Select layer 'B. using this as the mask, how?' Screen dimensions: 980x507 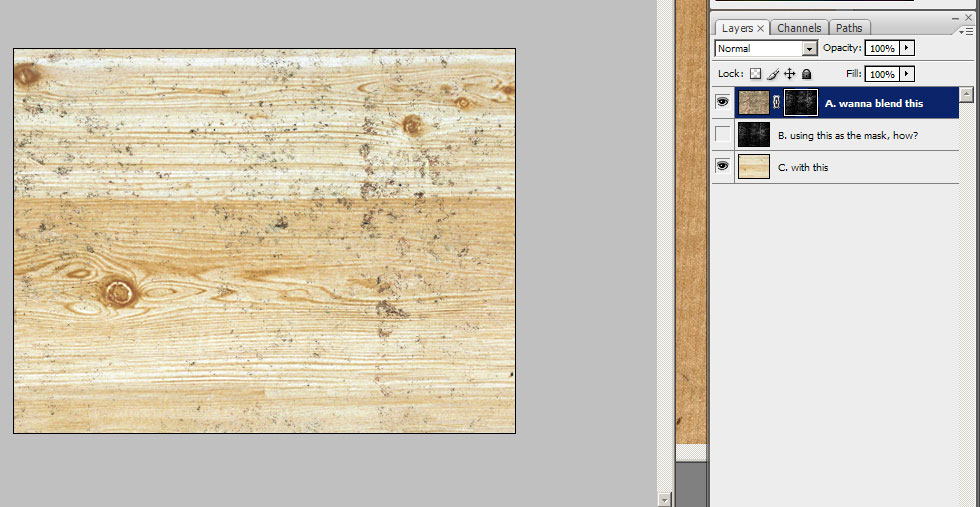coord(848,135)
